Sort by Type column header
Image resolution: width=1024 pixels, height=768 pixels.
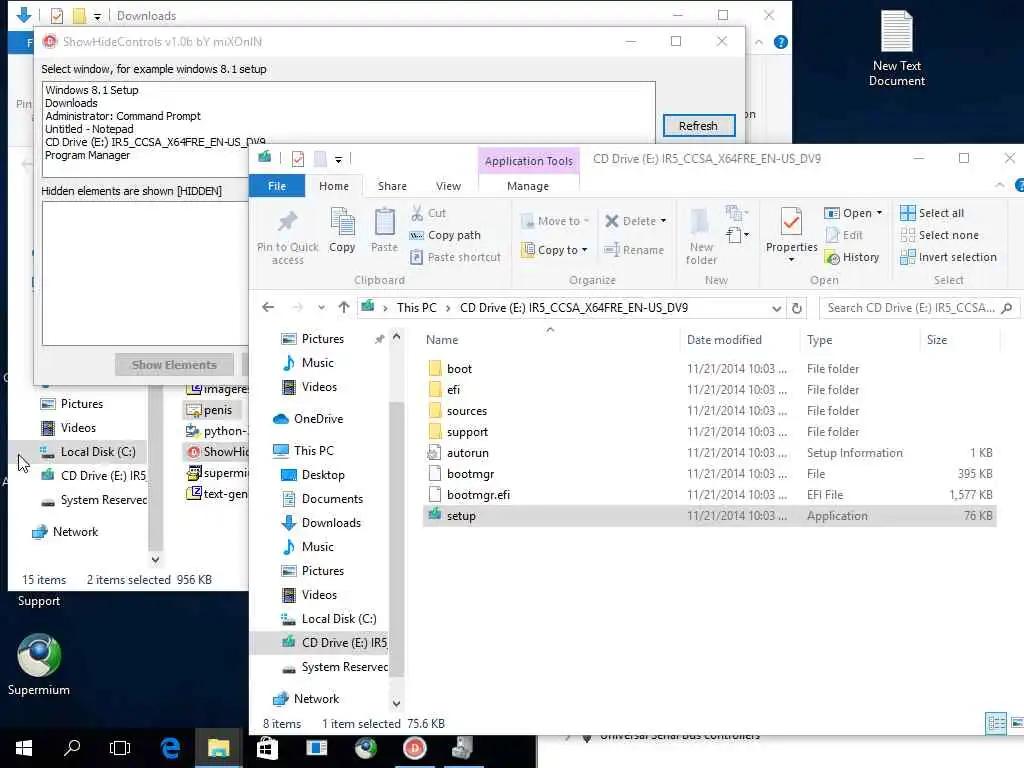pyautogui.click(x=819, y=340)
